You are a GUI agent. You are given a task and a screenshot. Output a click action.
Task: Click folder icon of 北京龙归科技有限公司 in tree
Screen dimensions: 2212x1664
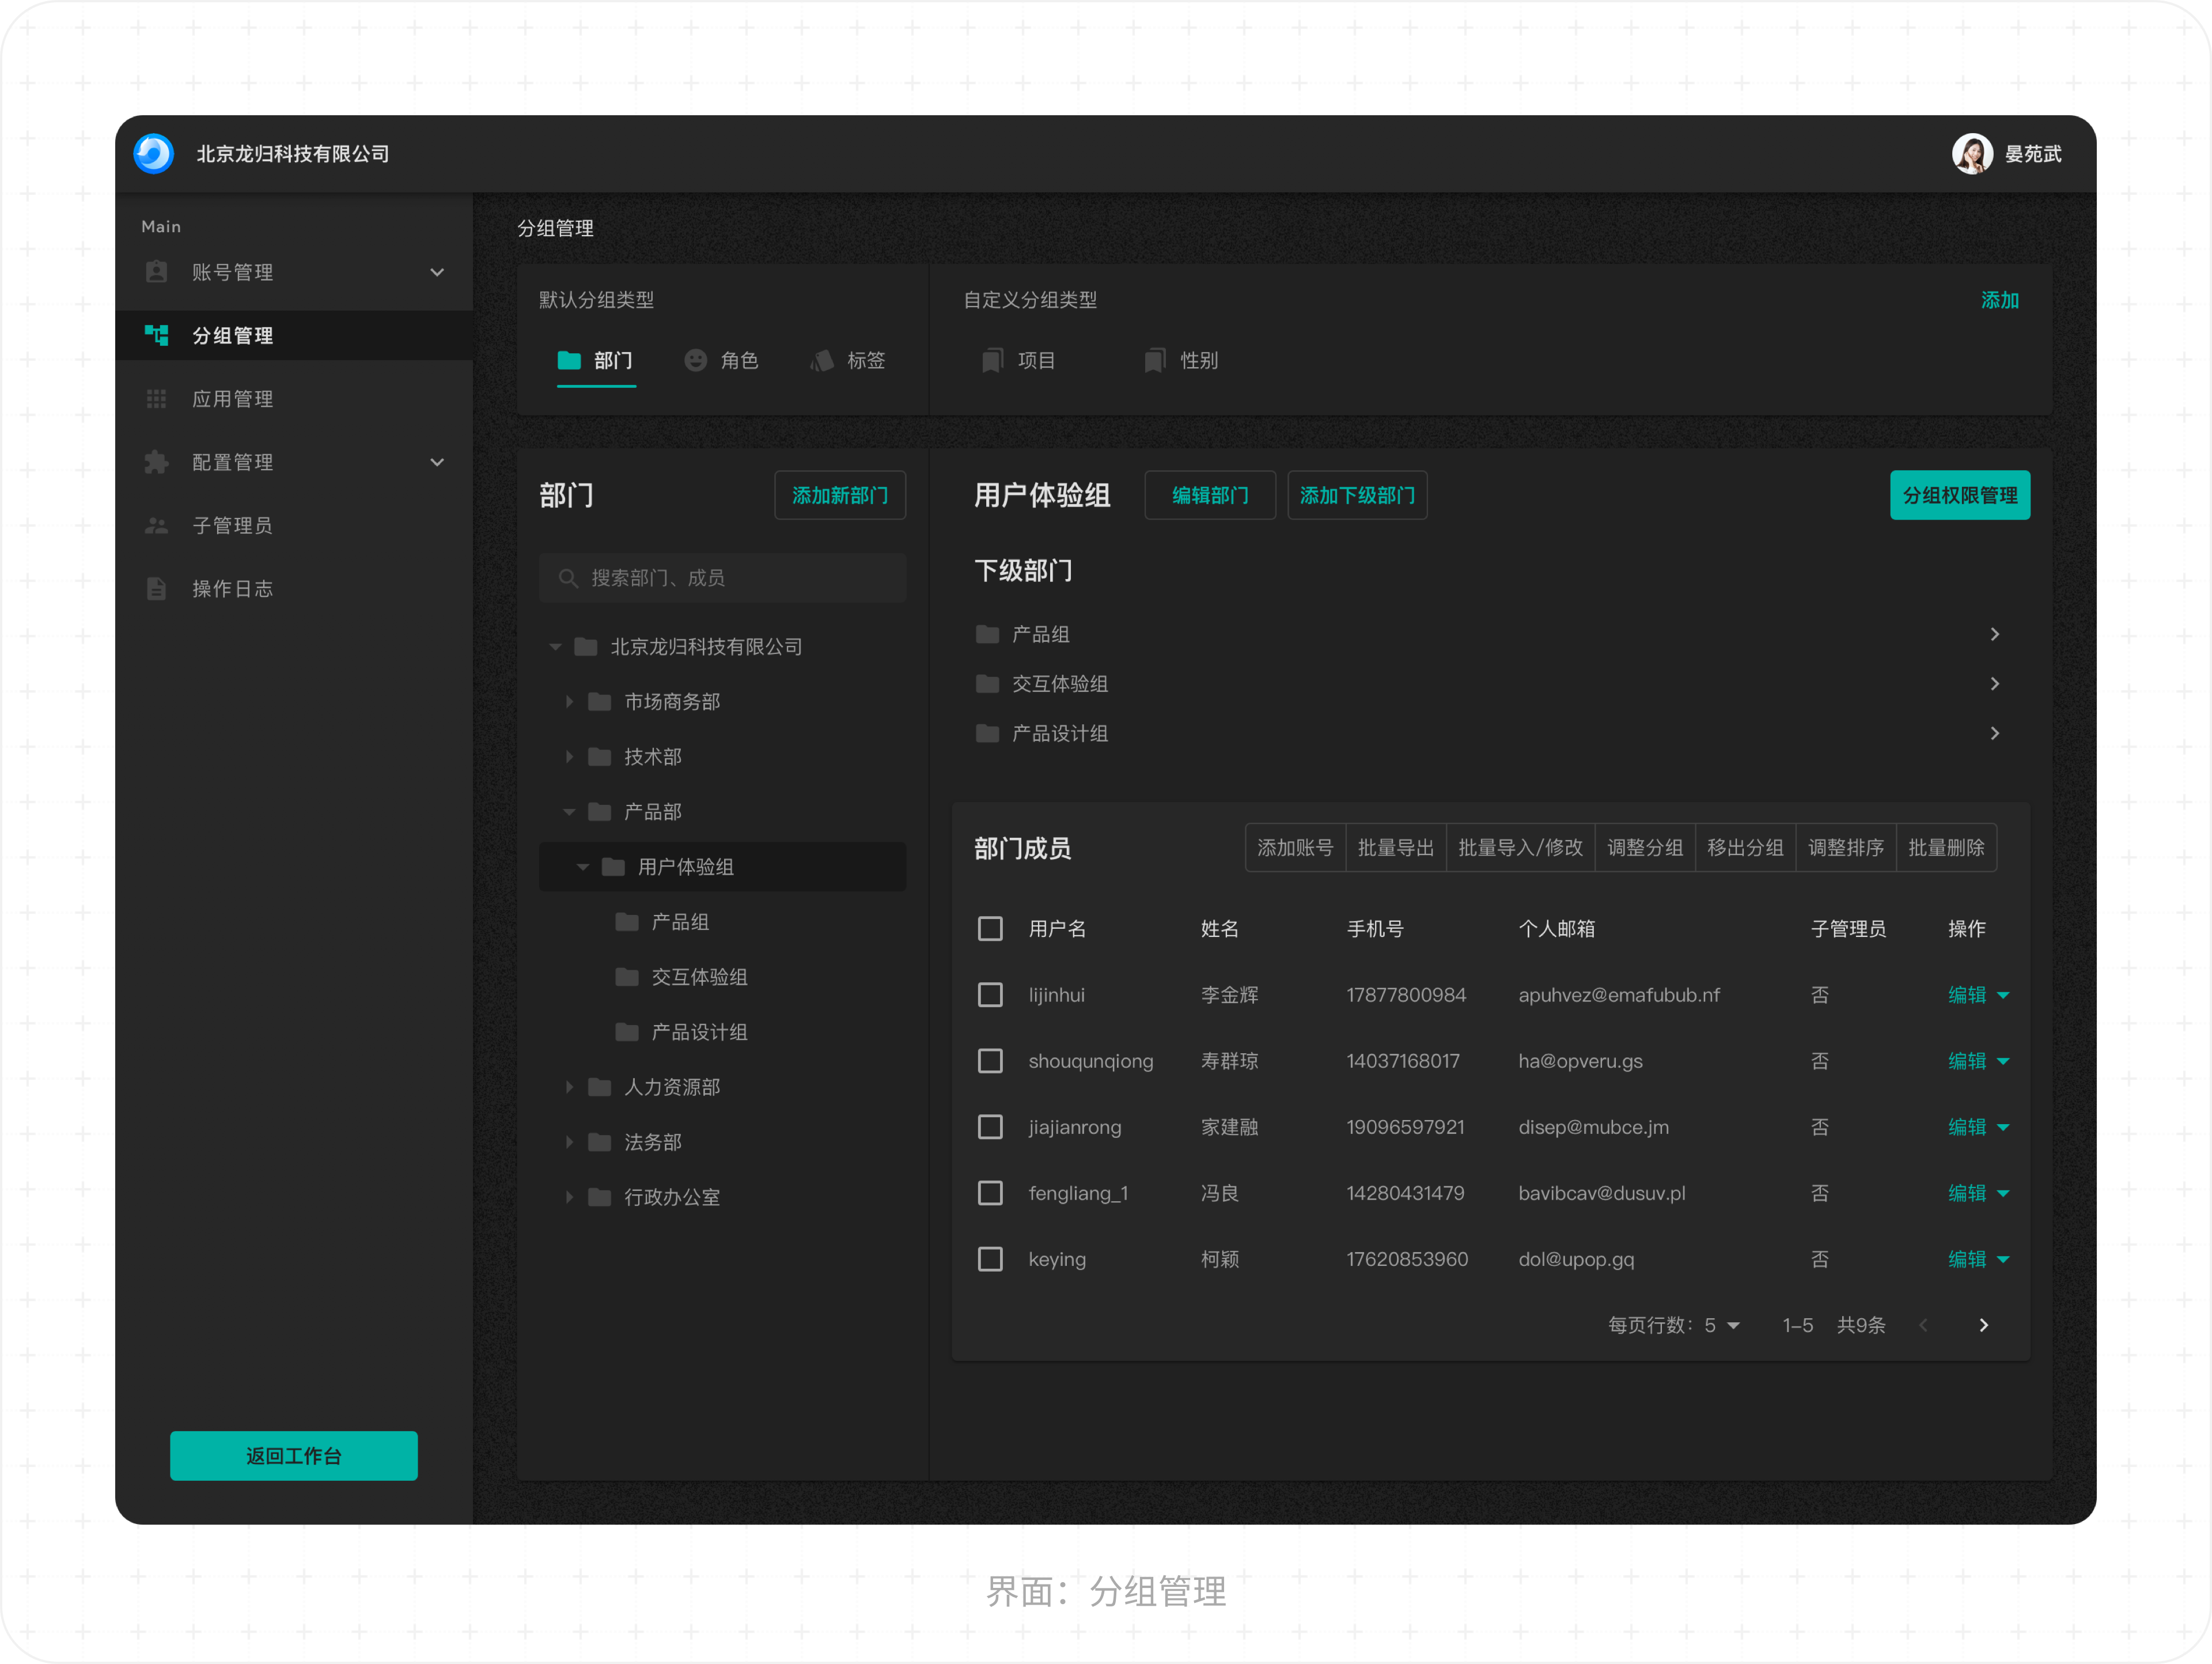pos(586,647)
